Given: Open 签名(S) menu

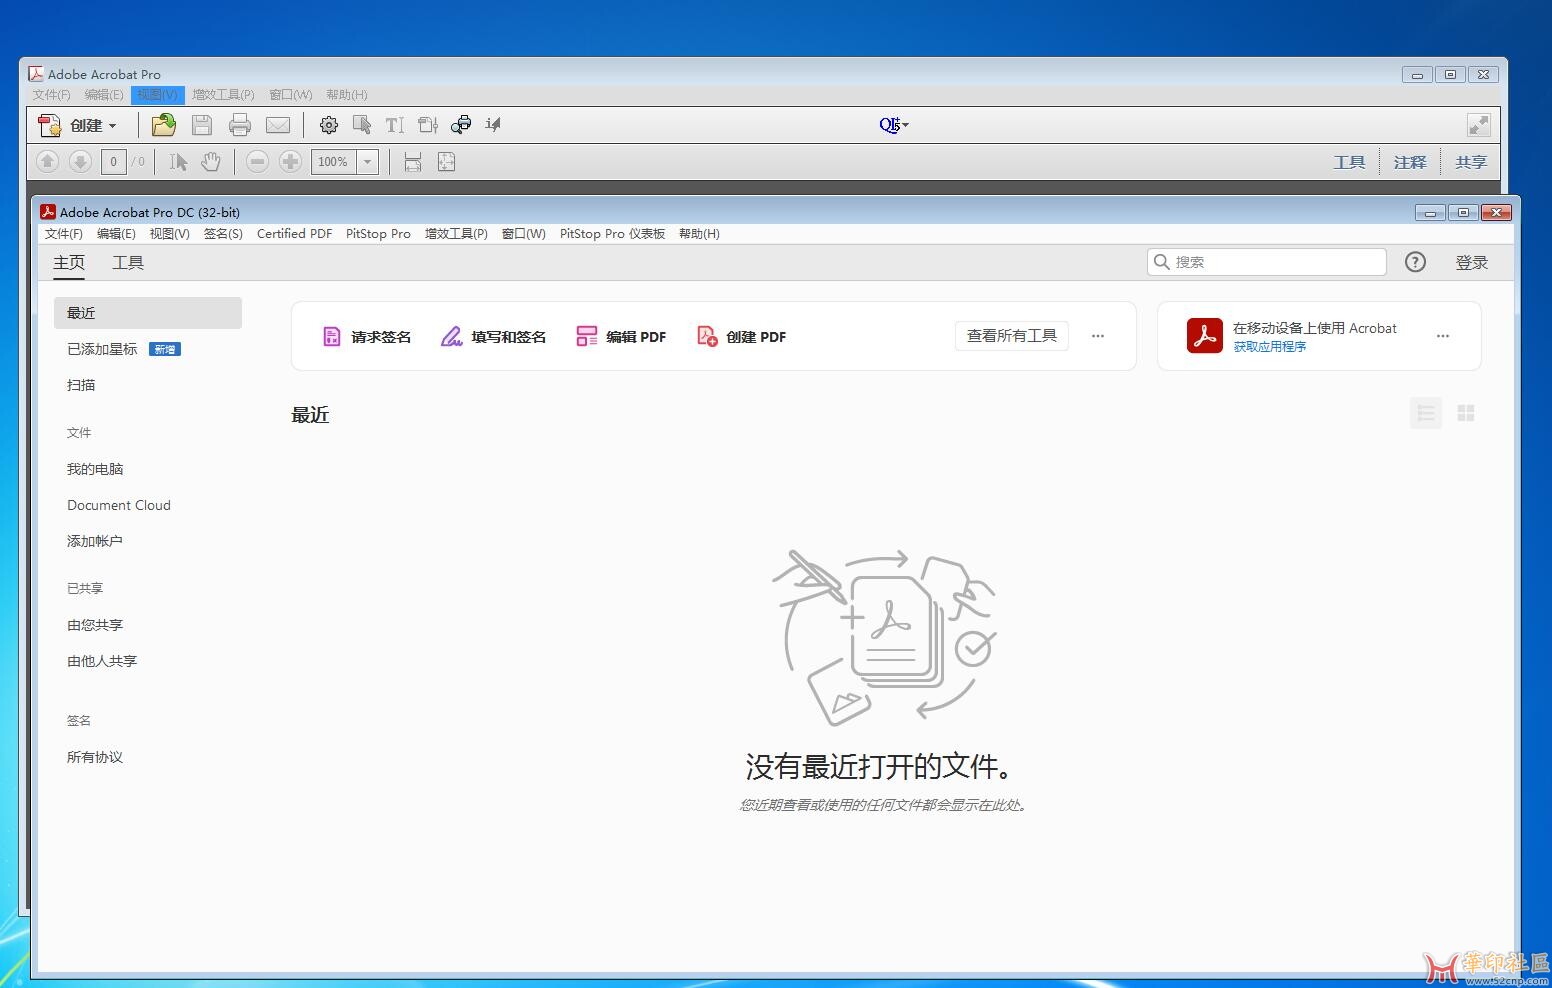Looking at the screenshot, I should tap(223, 233).
